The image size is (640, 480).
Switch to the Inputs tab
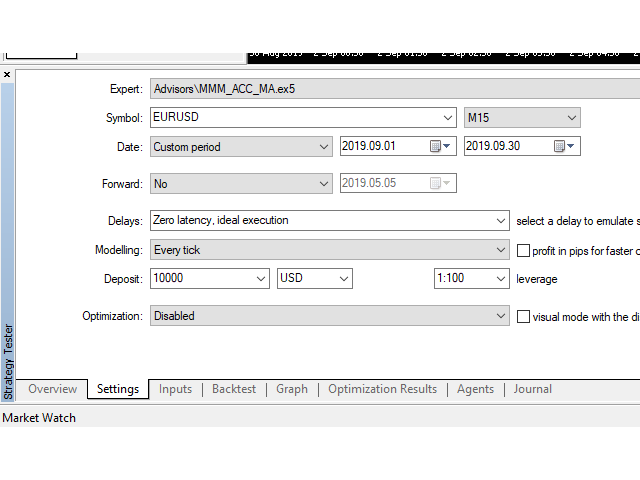click(175, 389)
